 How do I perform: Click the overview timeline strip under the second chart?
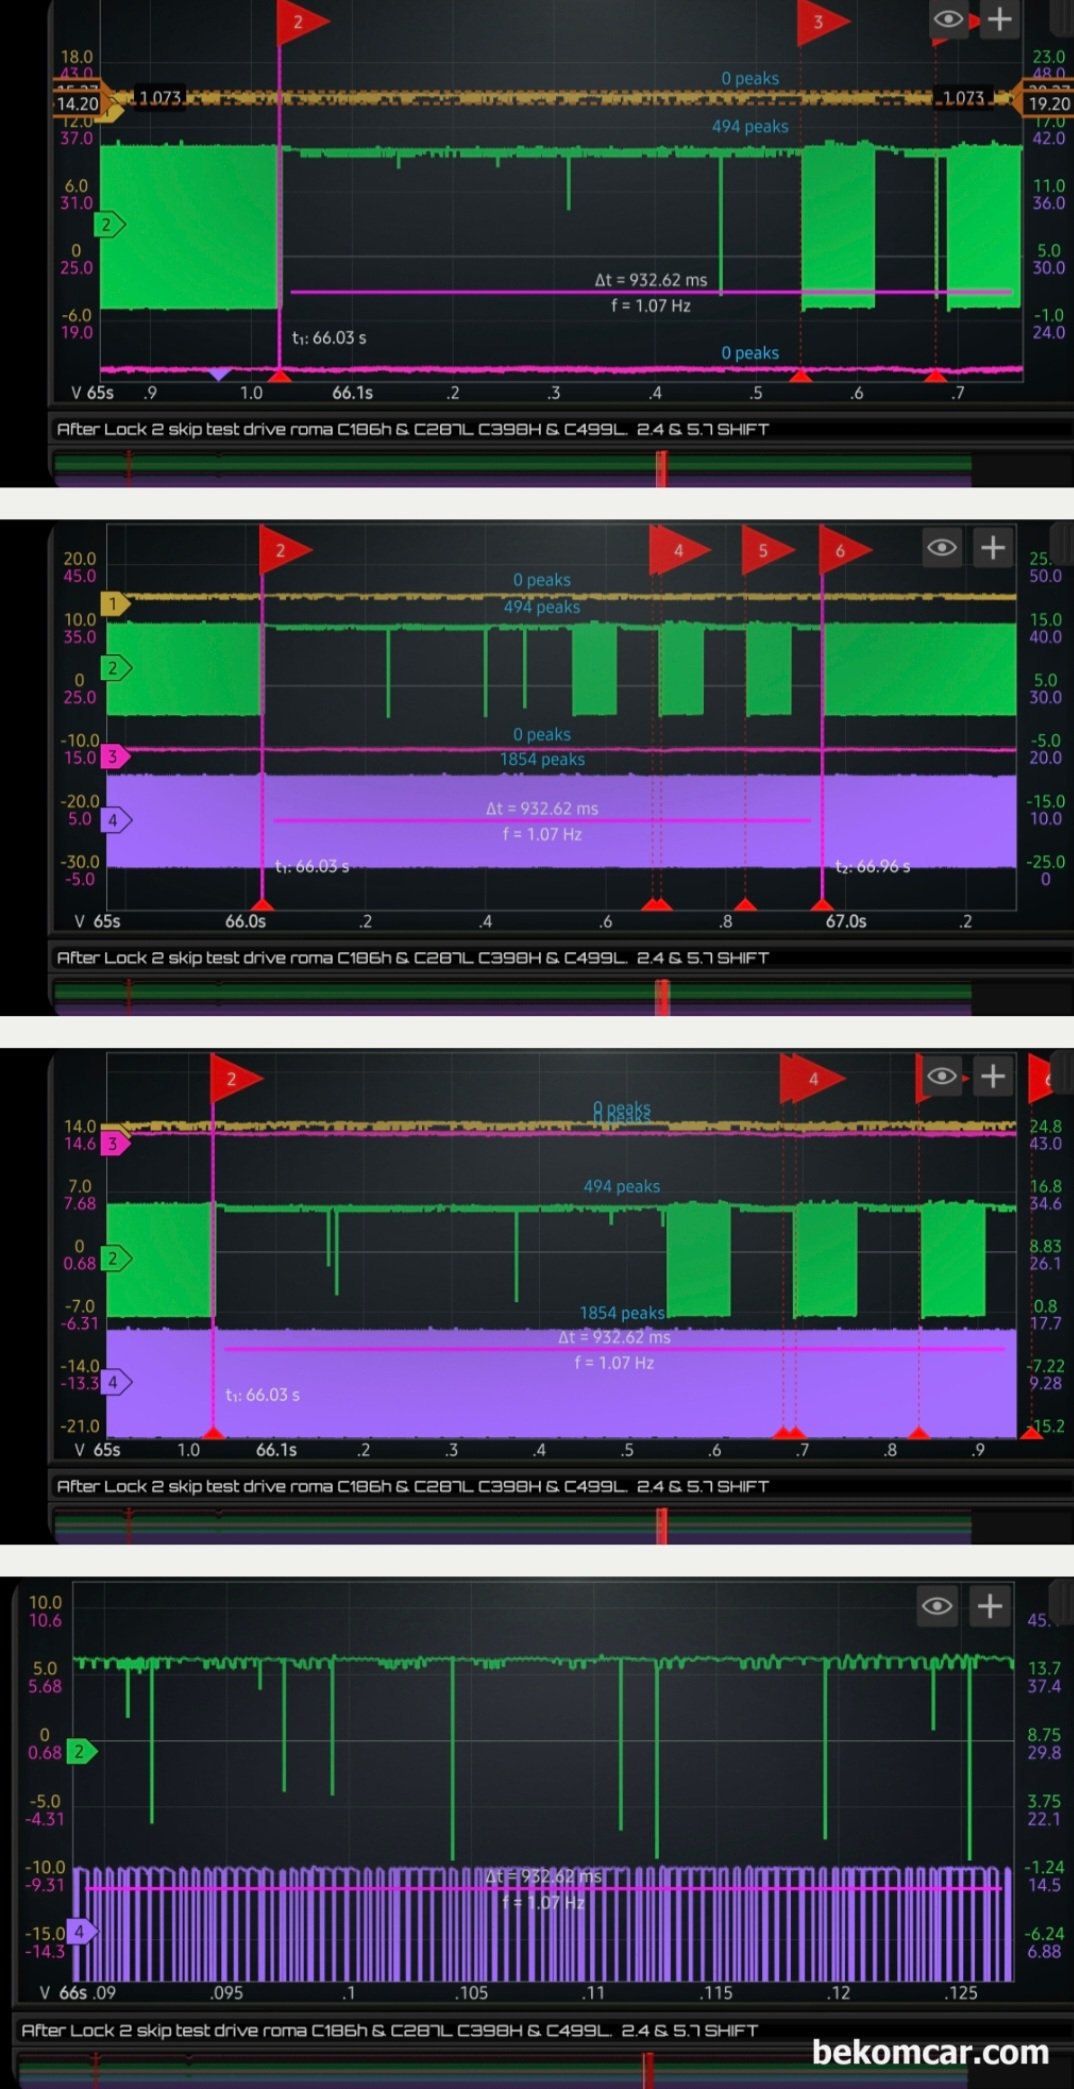tap(512, 996)
